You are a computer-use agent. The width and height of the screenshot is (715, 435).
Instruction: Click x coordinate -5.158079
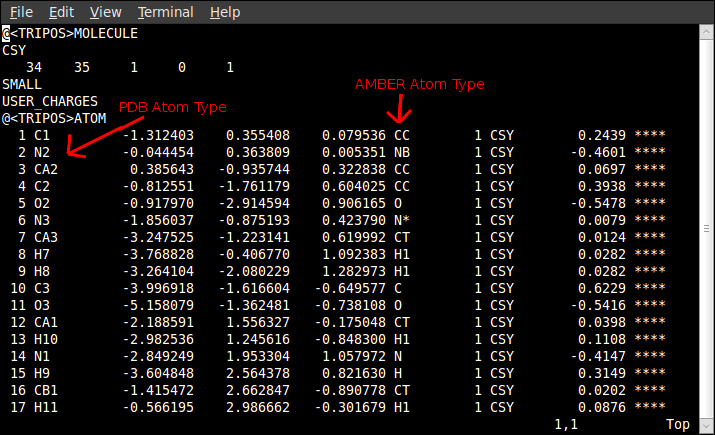pos(158,306)
